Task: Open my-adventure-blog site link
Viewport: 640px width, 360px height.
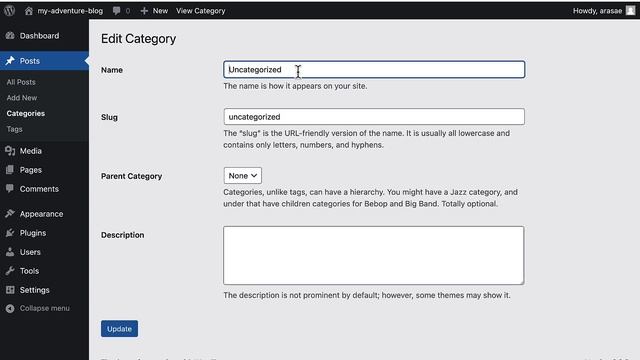Action: click(70, 11)
